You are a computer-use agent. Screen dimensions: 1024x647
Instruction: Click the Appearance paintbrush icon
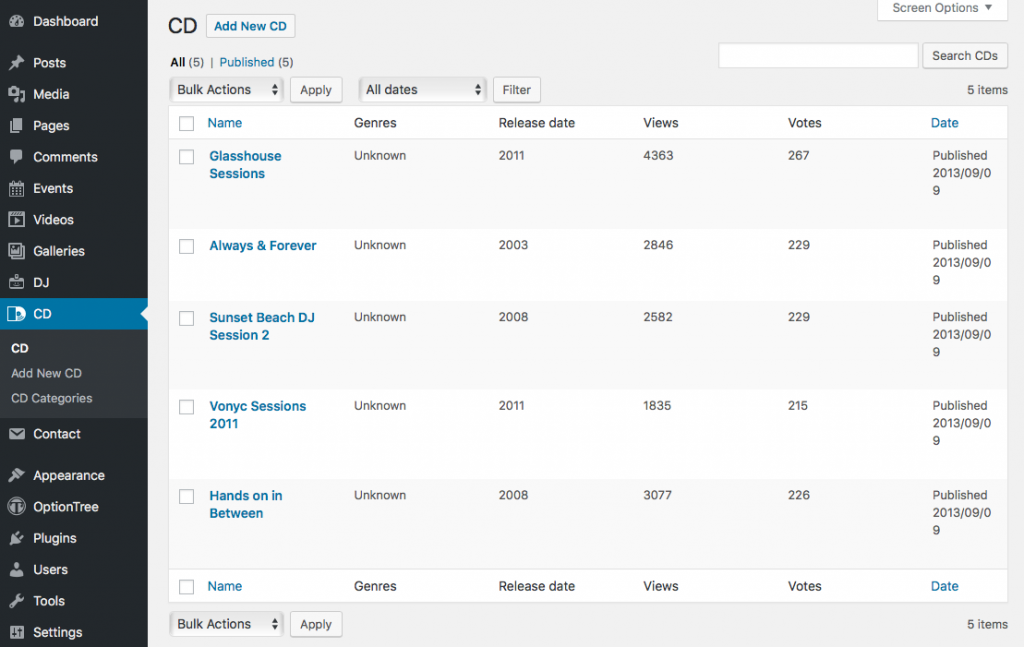18,475
